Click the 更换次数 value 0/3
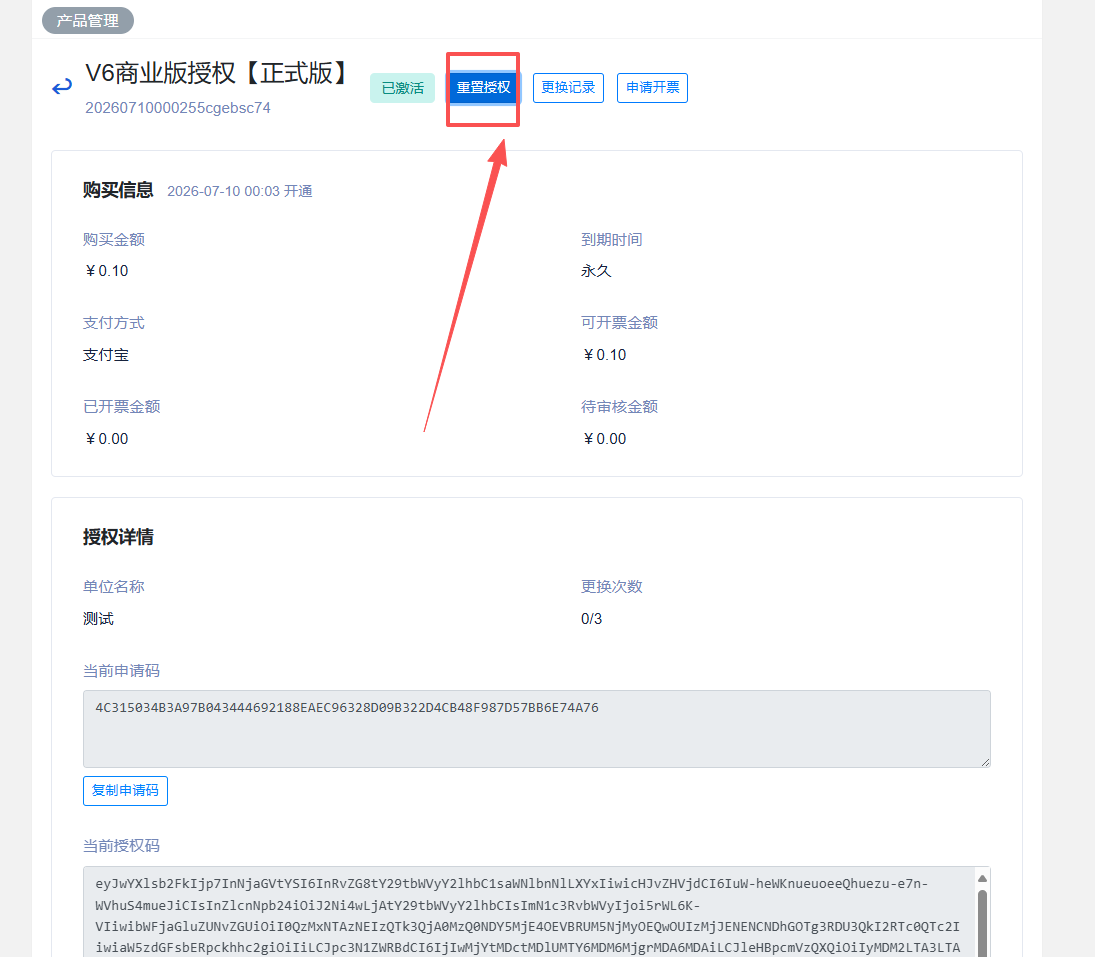Viewport: 1095px width, 957px height. click(x=591, y=619)
